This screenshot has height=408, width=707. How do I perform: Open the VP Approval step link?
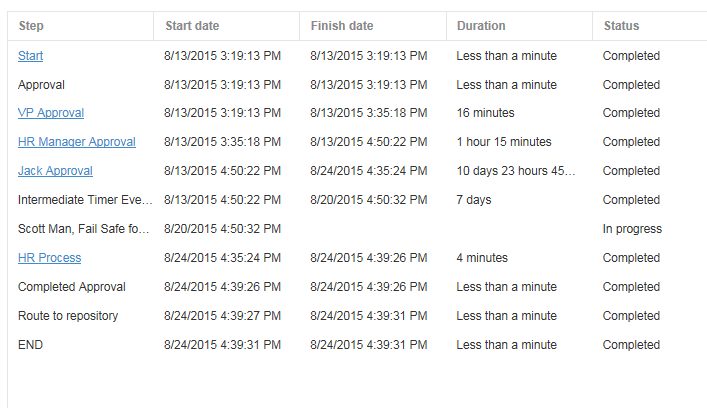pyautogui.click(x=51, y=113)
